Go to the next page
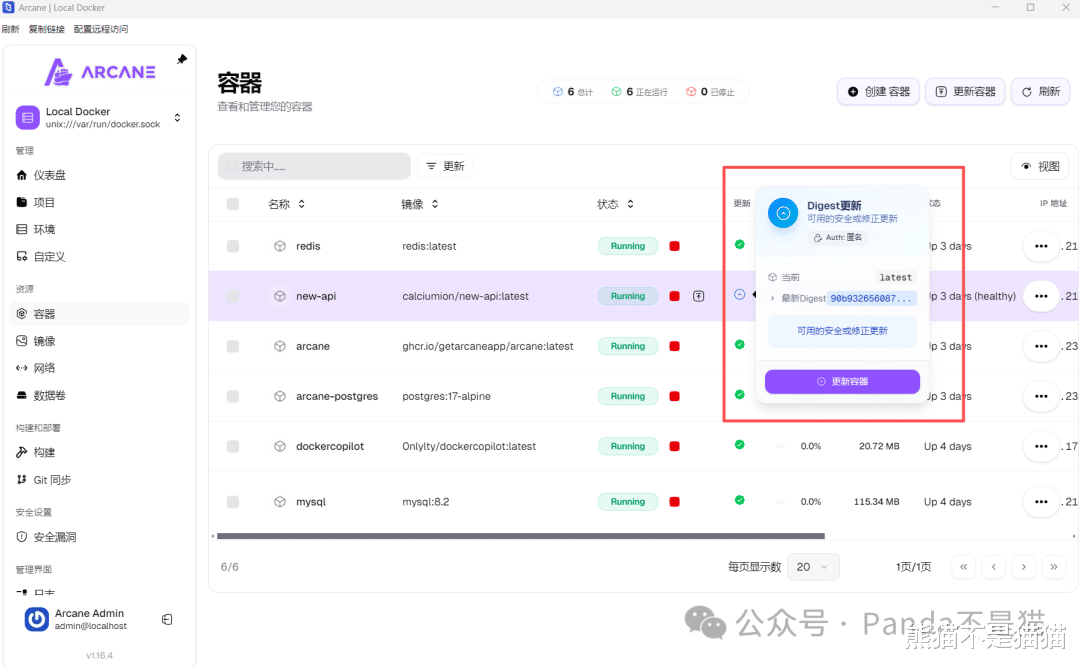This screenshot has width=1080, height=667. click(1024, 566)
